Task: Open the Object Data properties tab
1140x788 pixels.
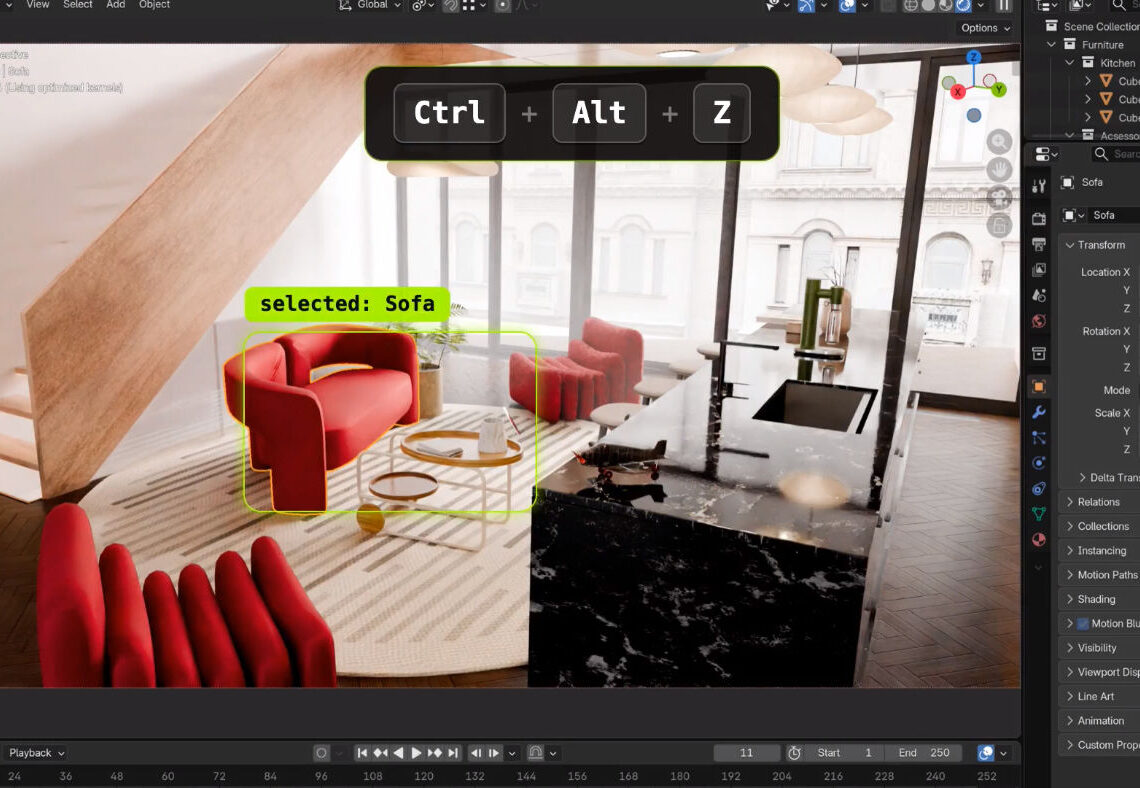Action: 1039,514
